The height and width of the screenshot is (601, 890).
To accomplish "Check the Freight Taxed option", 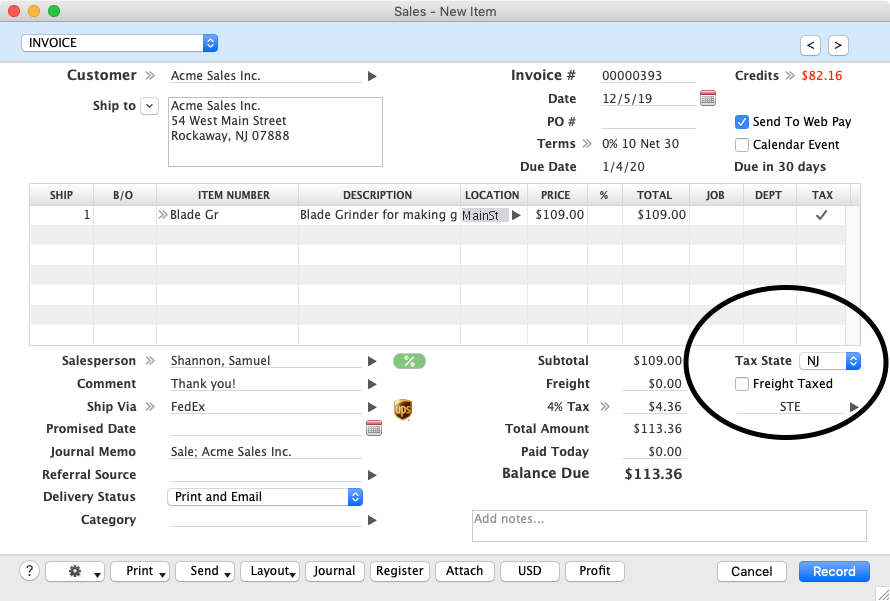I will [x=742, y=384].
